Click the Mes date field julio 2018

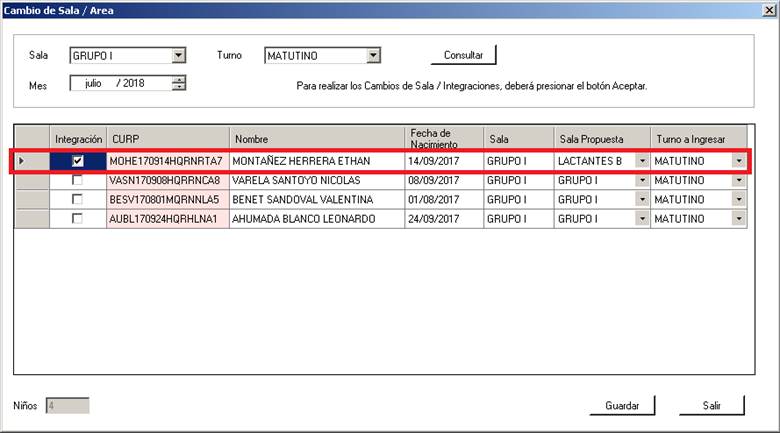(120, 84)
